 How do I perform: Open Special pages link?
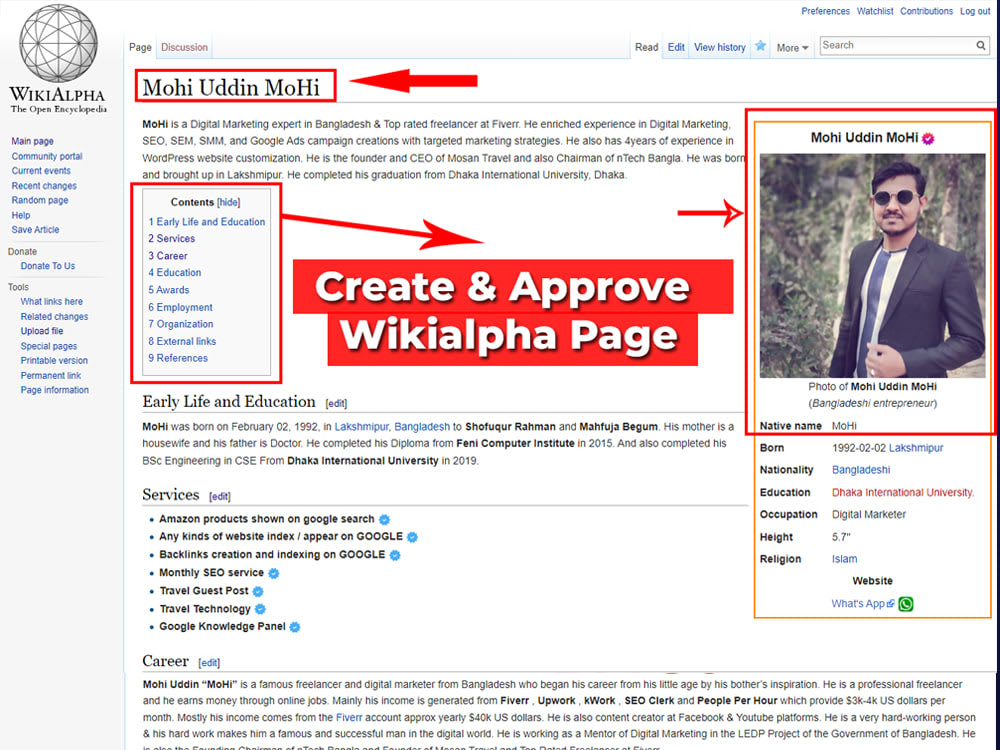click(48, 346)
